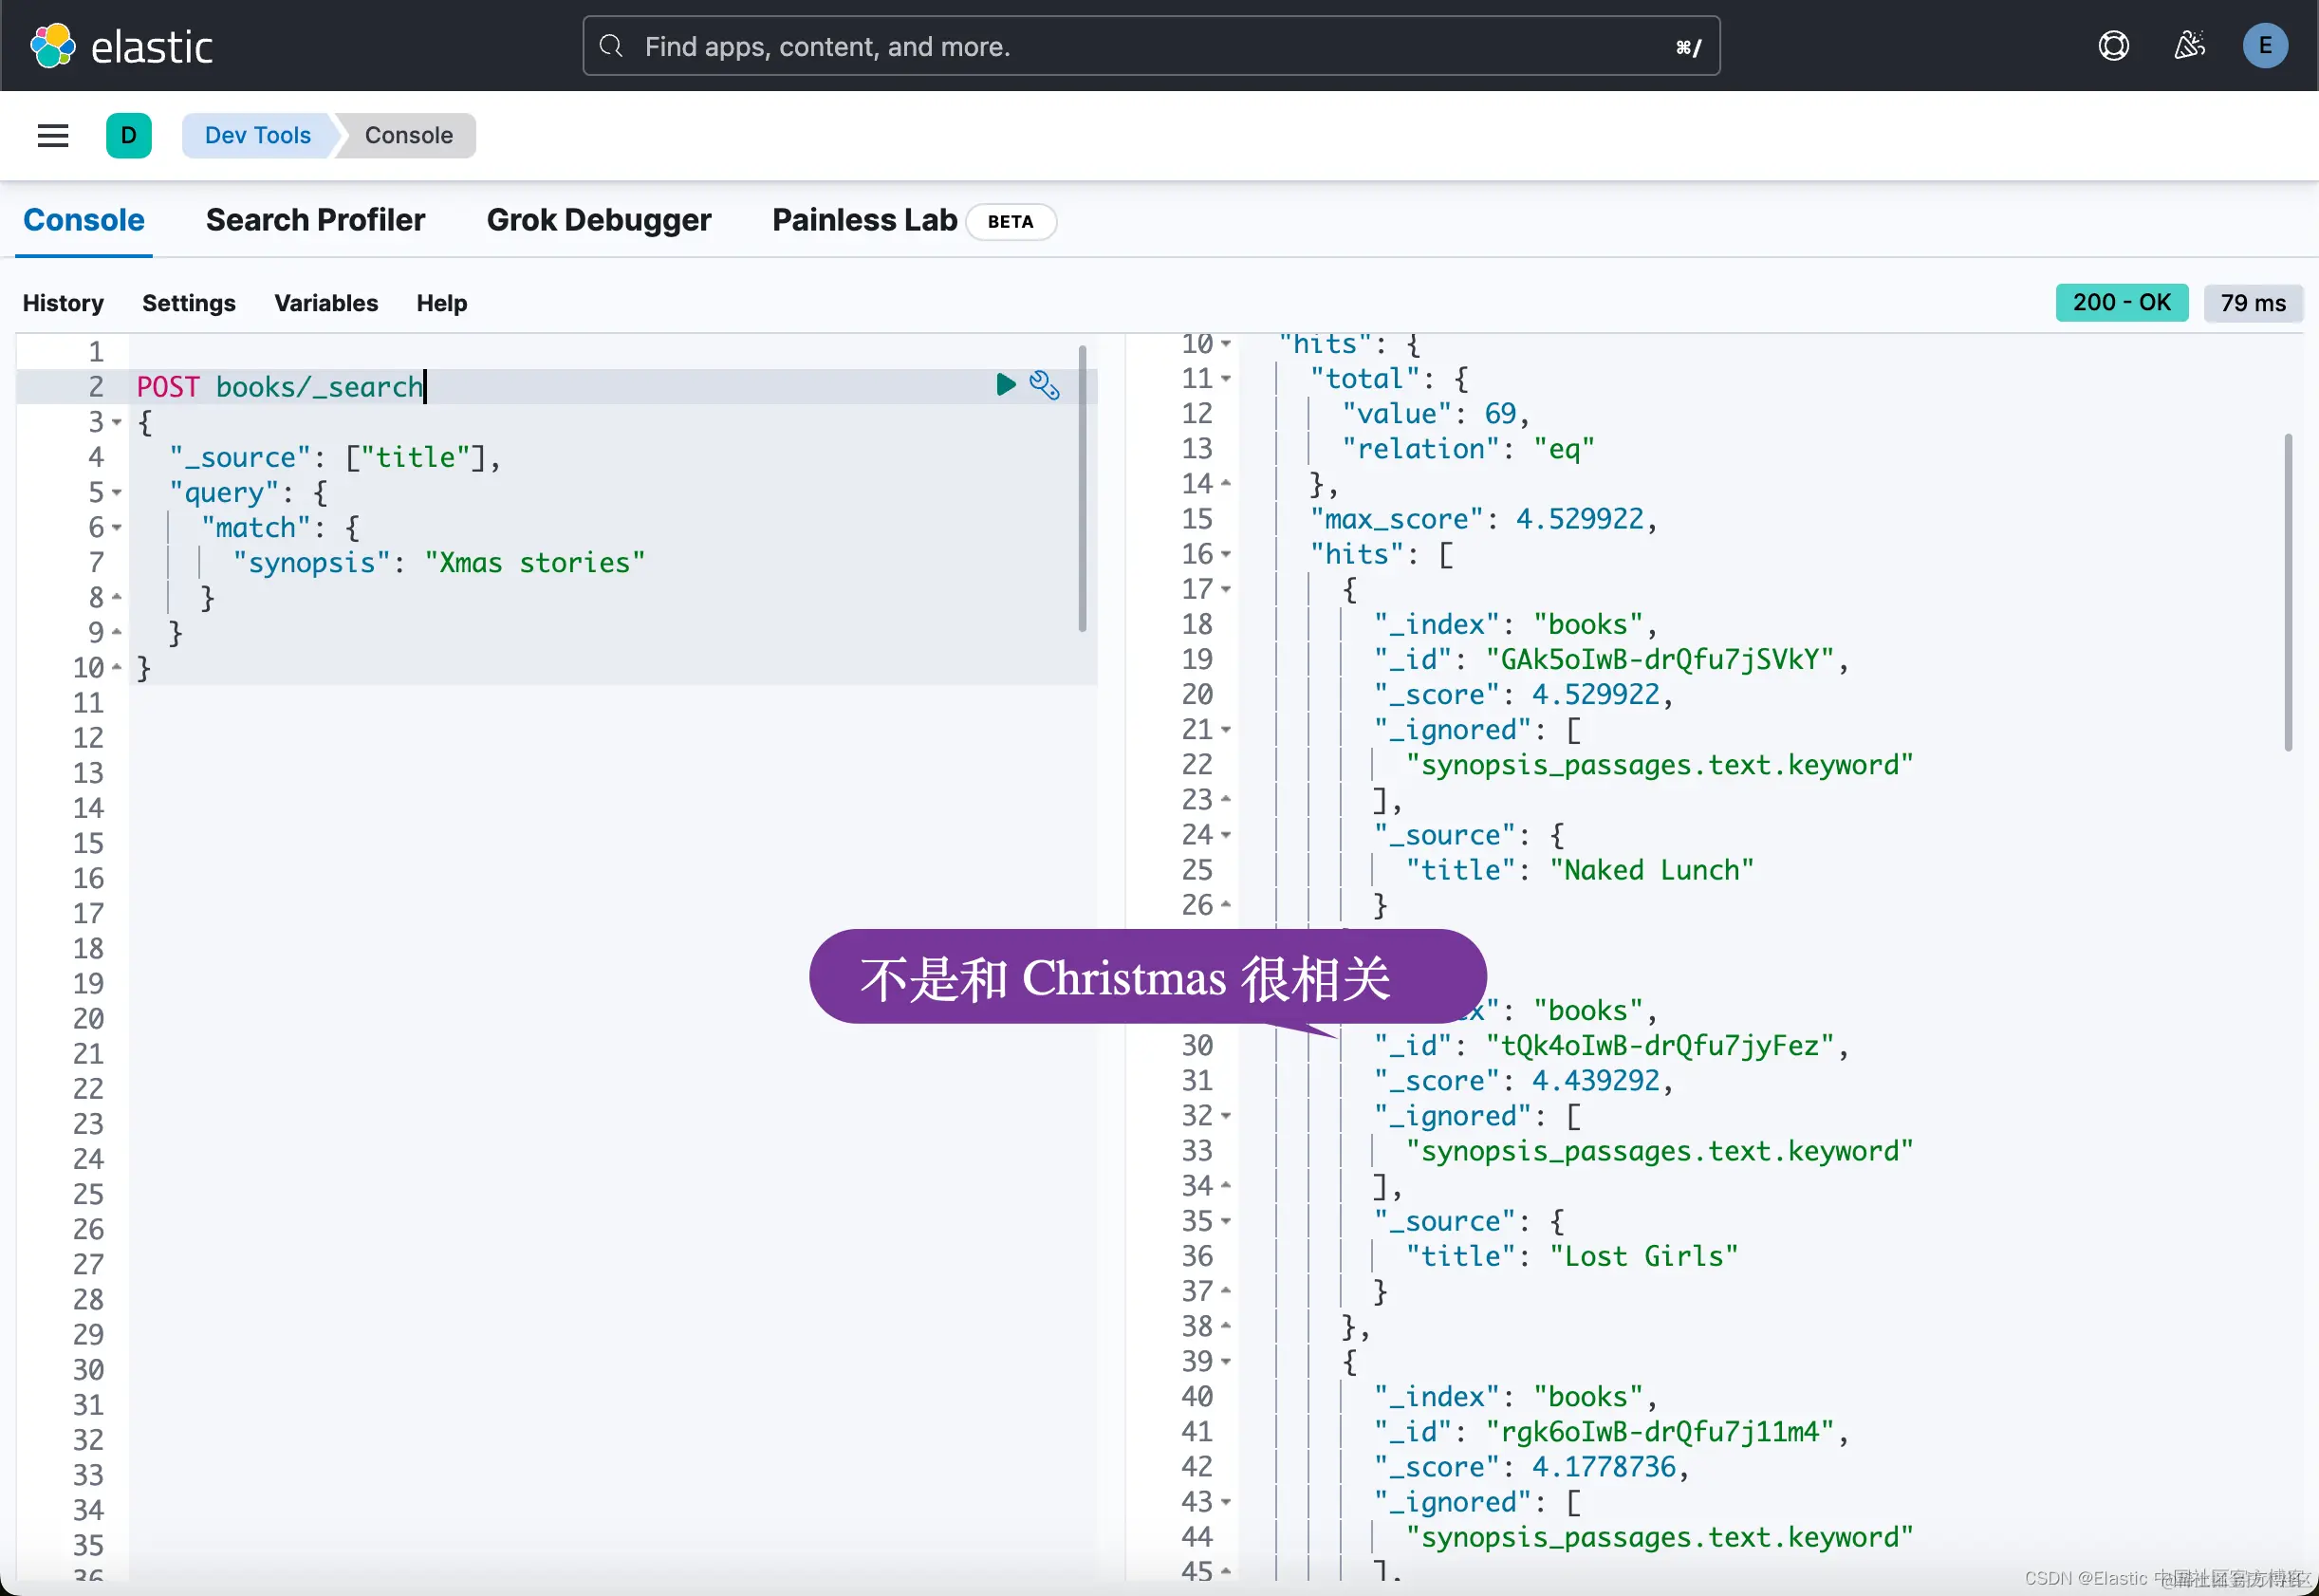
Task: Open the wrench request options icon
Action: (1044, 385)
